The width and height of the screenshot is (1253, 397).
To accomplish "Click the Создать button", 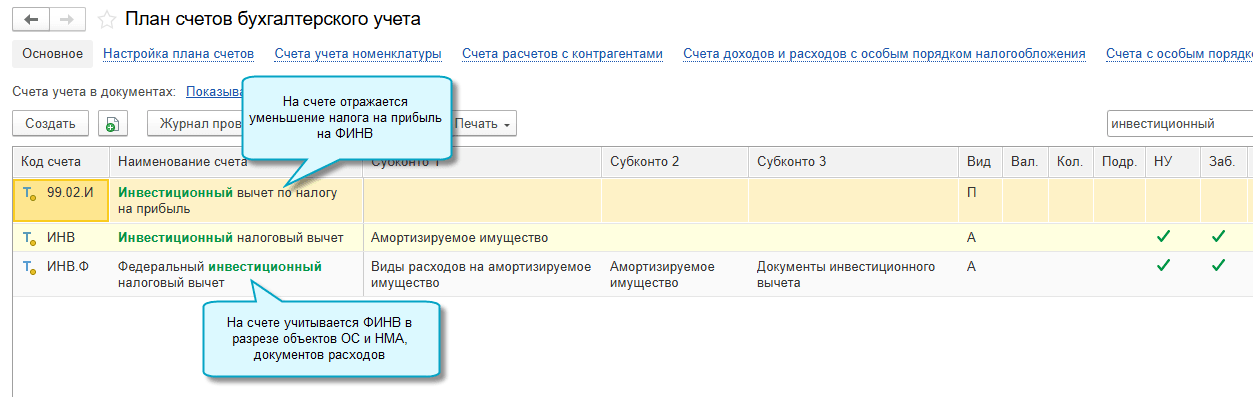I will tap(50, 124).
